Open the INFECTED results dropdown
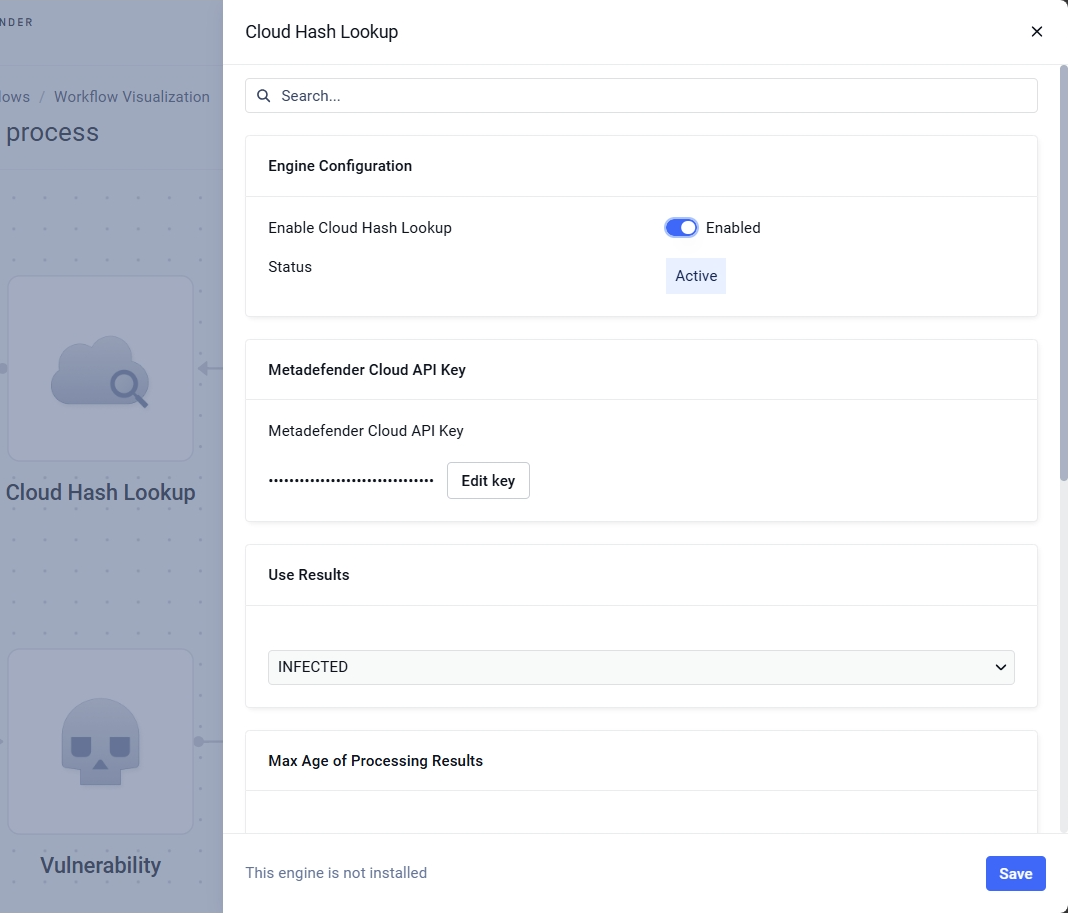Image resolution: width=1068 pixels, height=913 pixels. tap(641, 667)
